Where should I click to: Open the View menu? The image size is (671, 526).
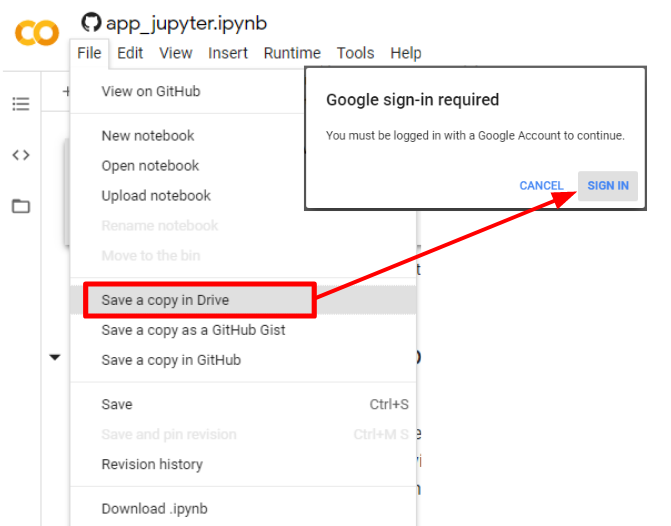click(x=175, y=53)
